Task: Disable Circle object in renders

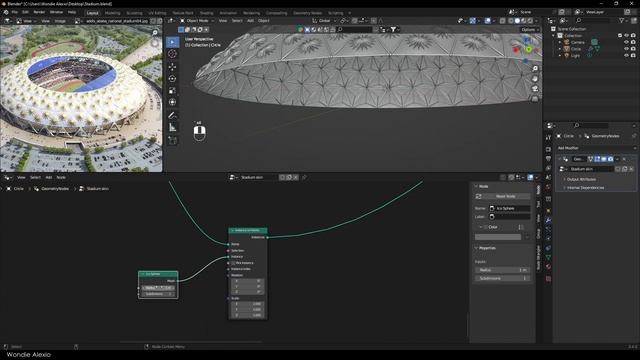Action: [633, 49]
